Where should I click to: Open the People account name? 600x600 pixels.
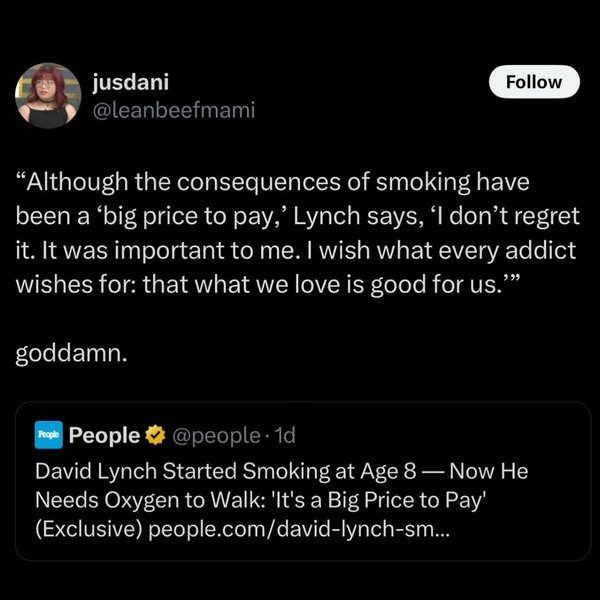click(x=104, y=436)
